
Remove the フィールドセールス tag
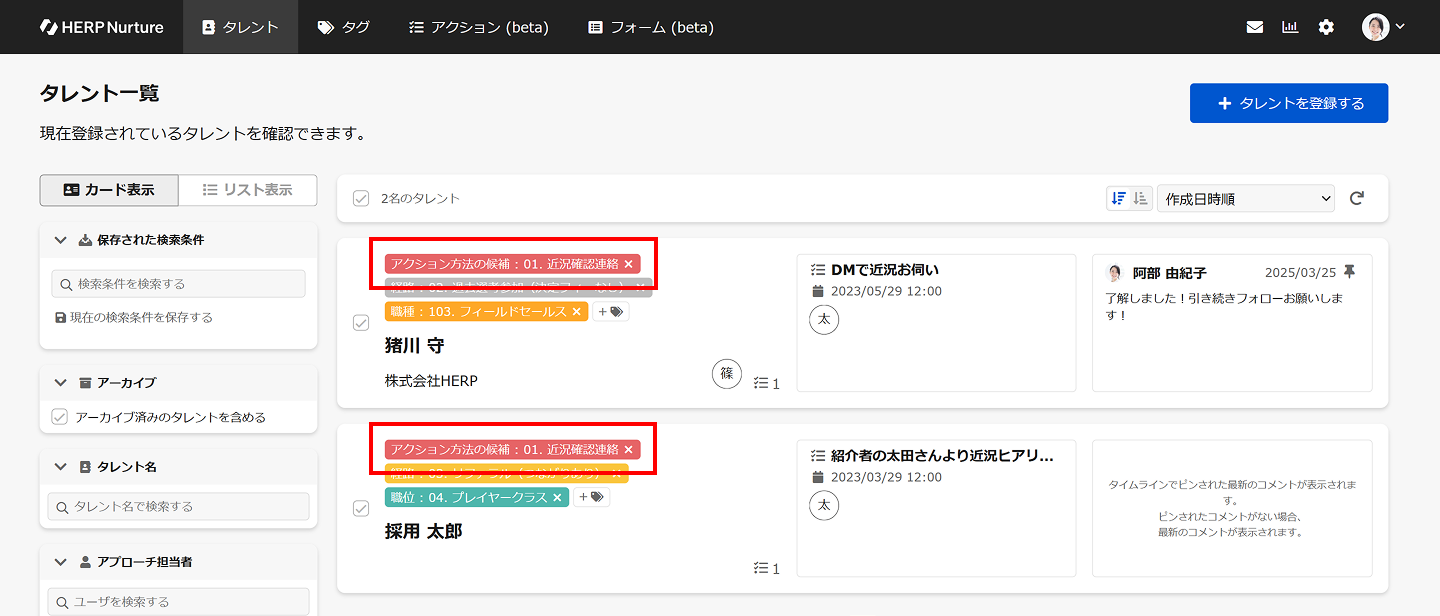576,312
